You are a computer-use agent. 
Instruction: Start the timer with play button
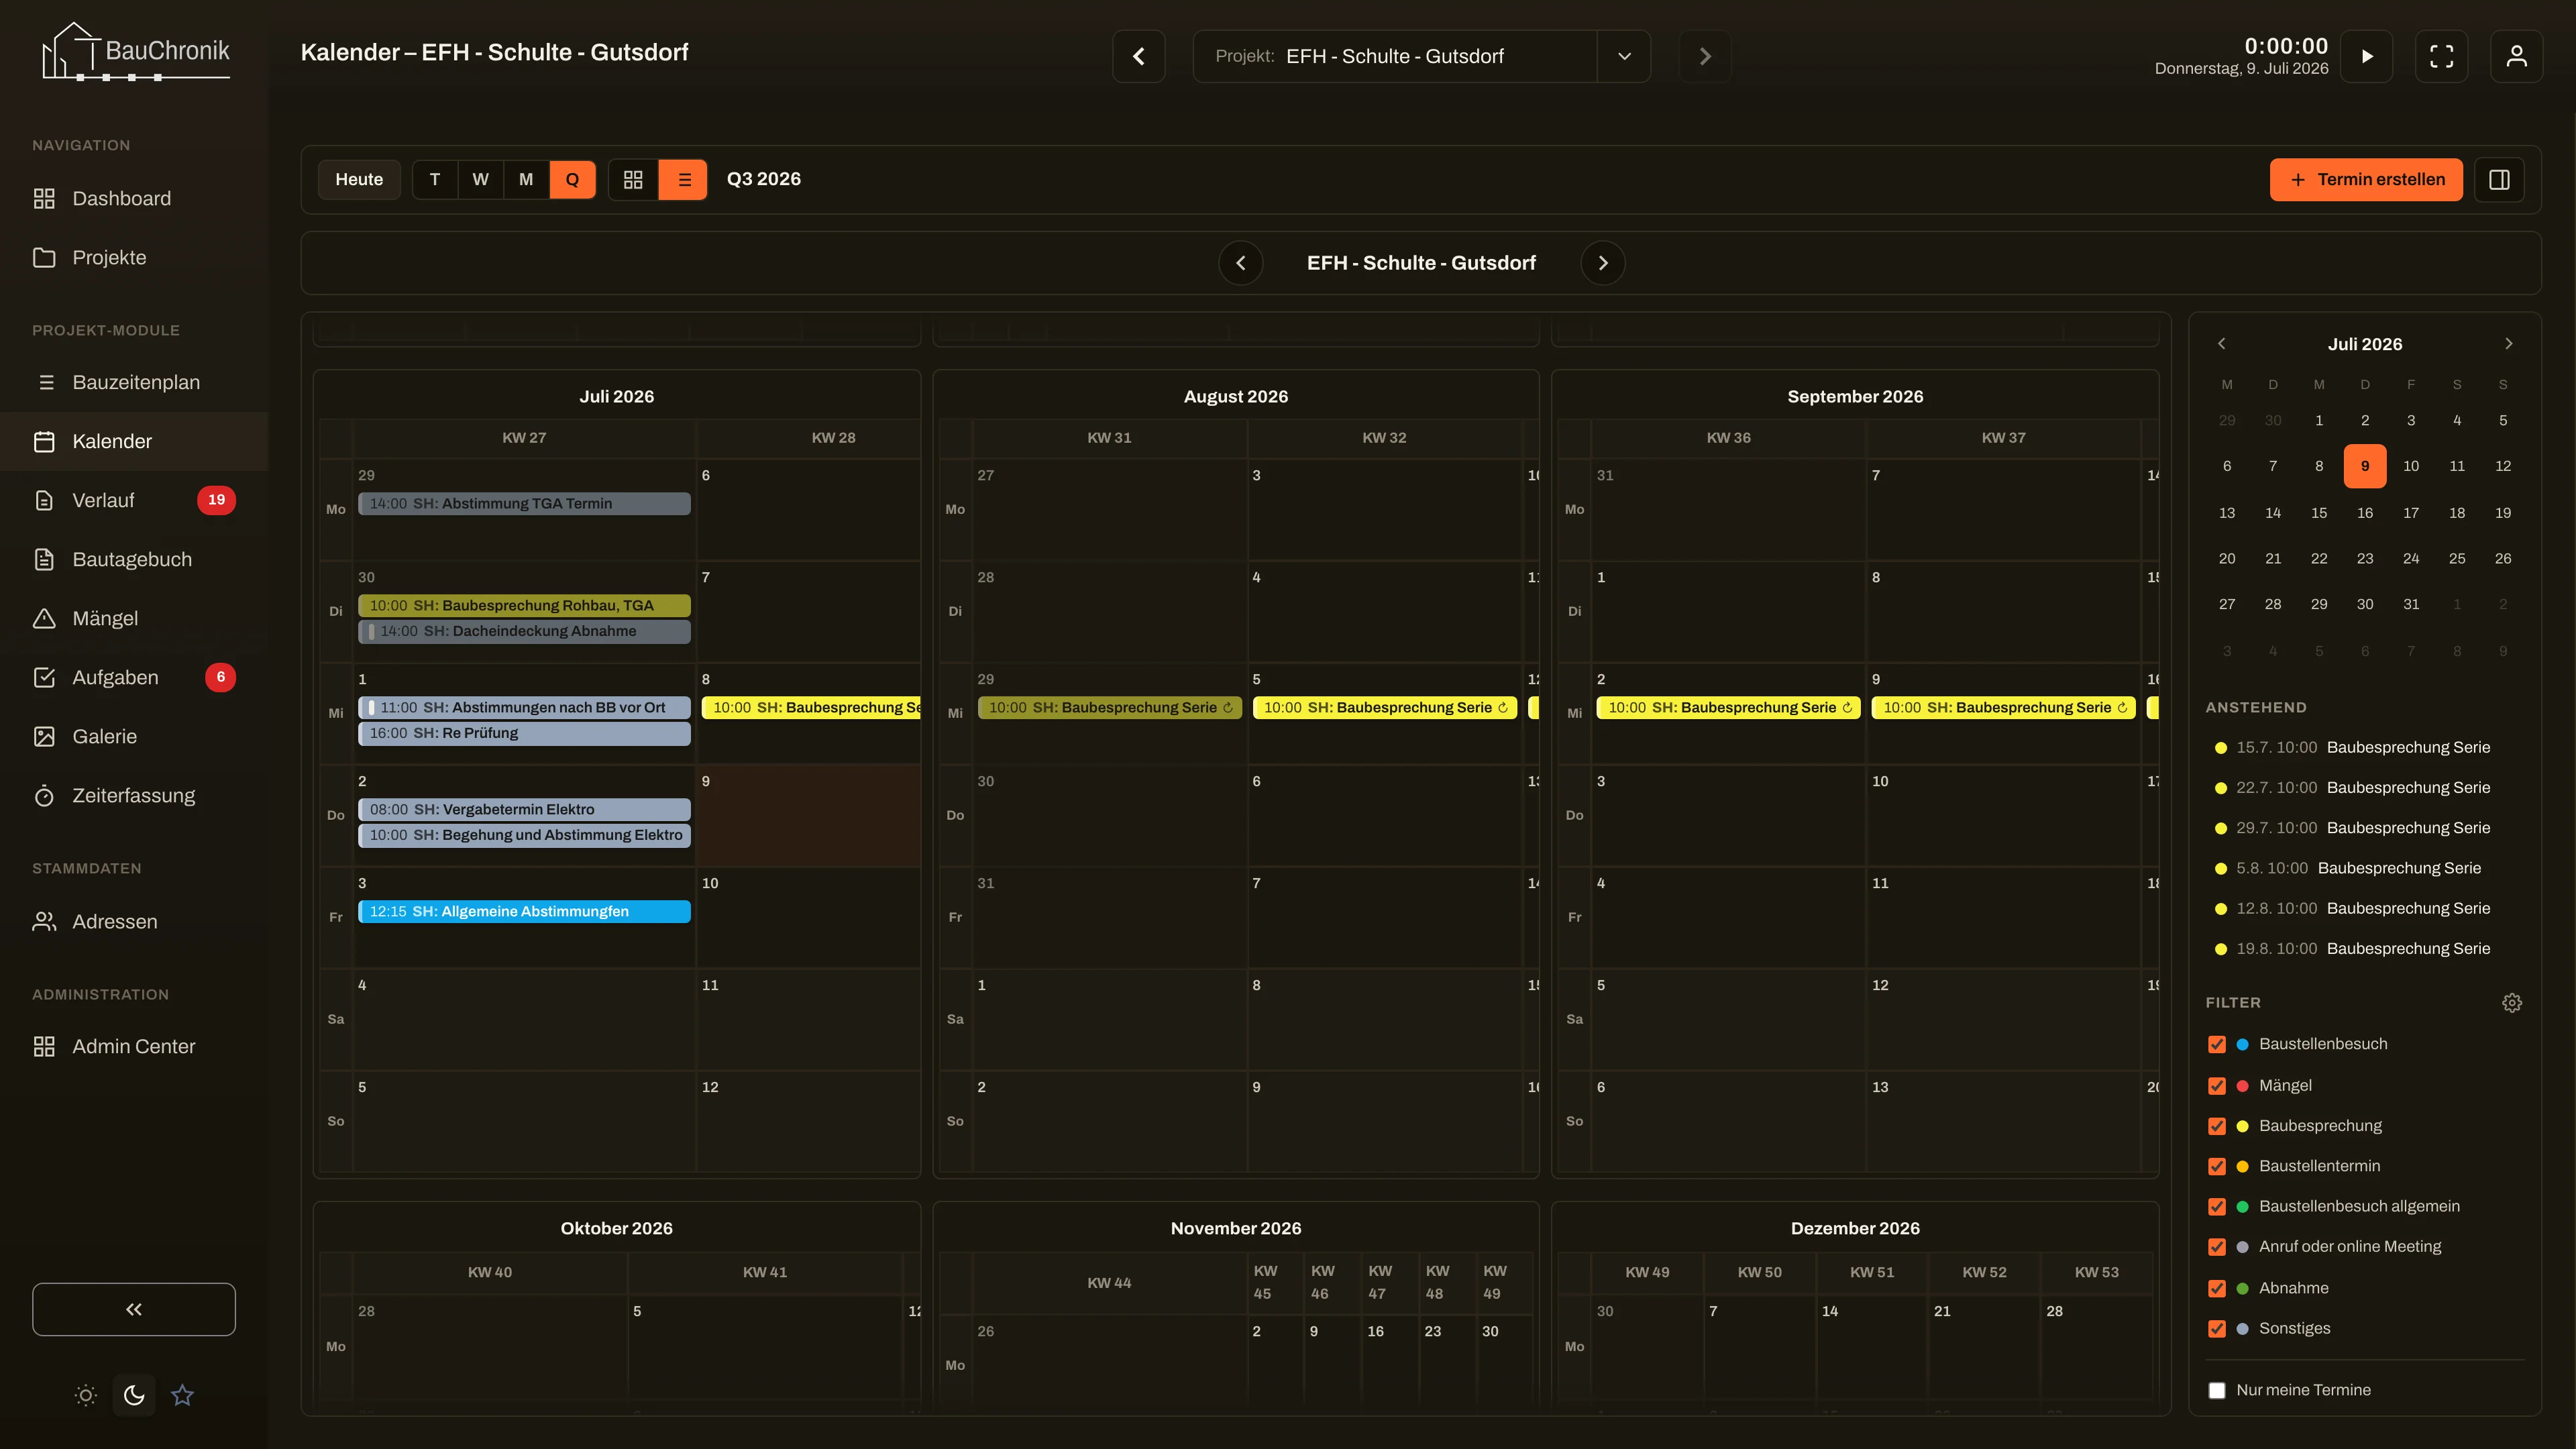[2367, 56]
